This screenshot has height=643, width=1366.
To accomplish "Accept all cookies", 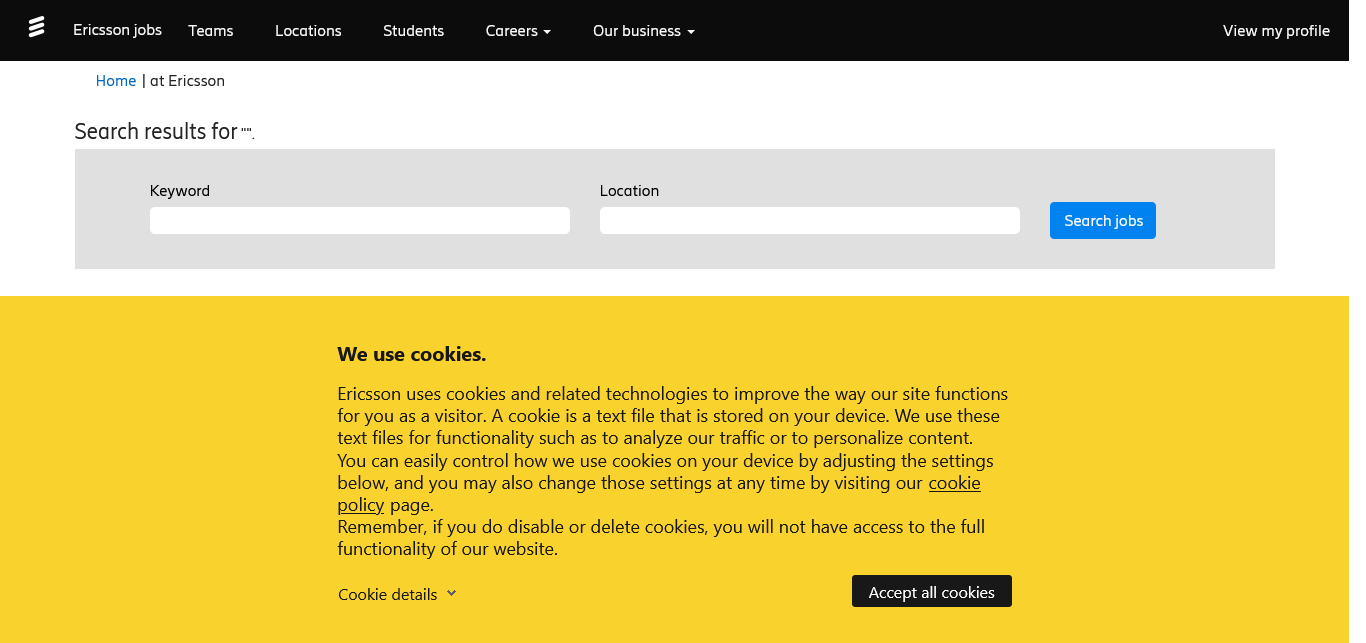I will (x=931, y=592).
